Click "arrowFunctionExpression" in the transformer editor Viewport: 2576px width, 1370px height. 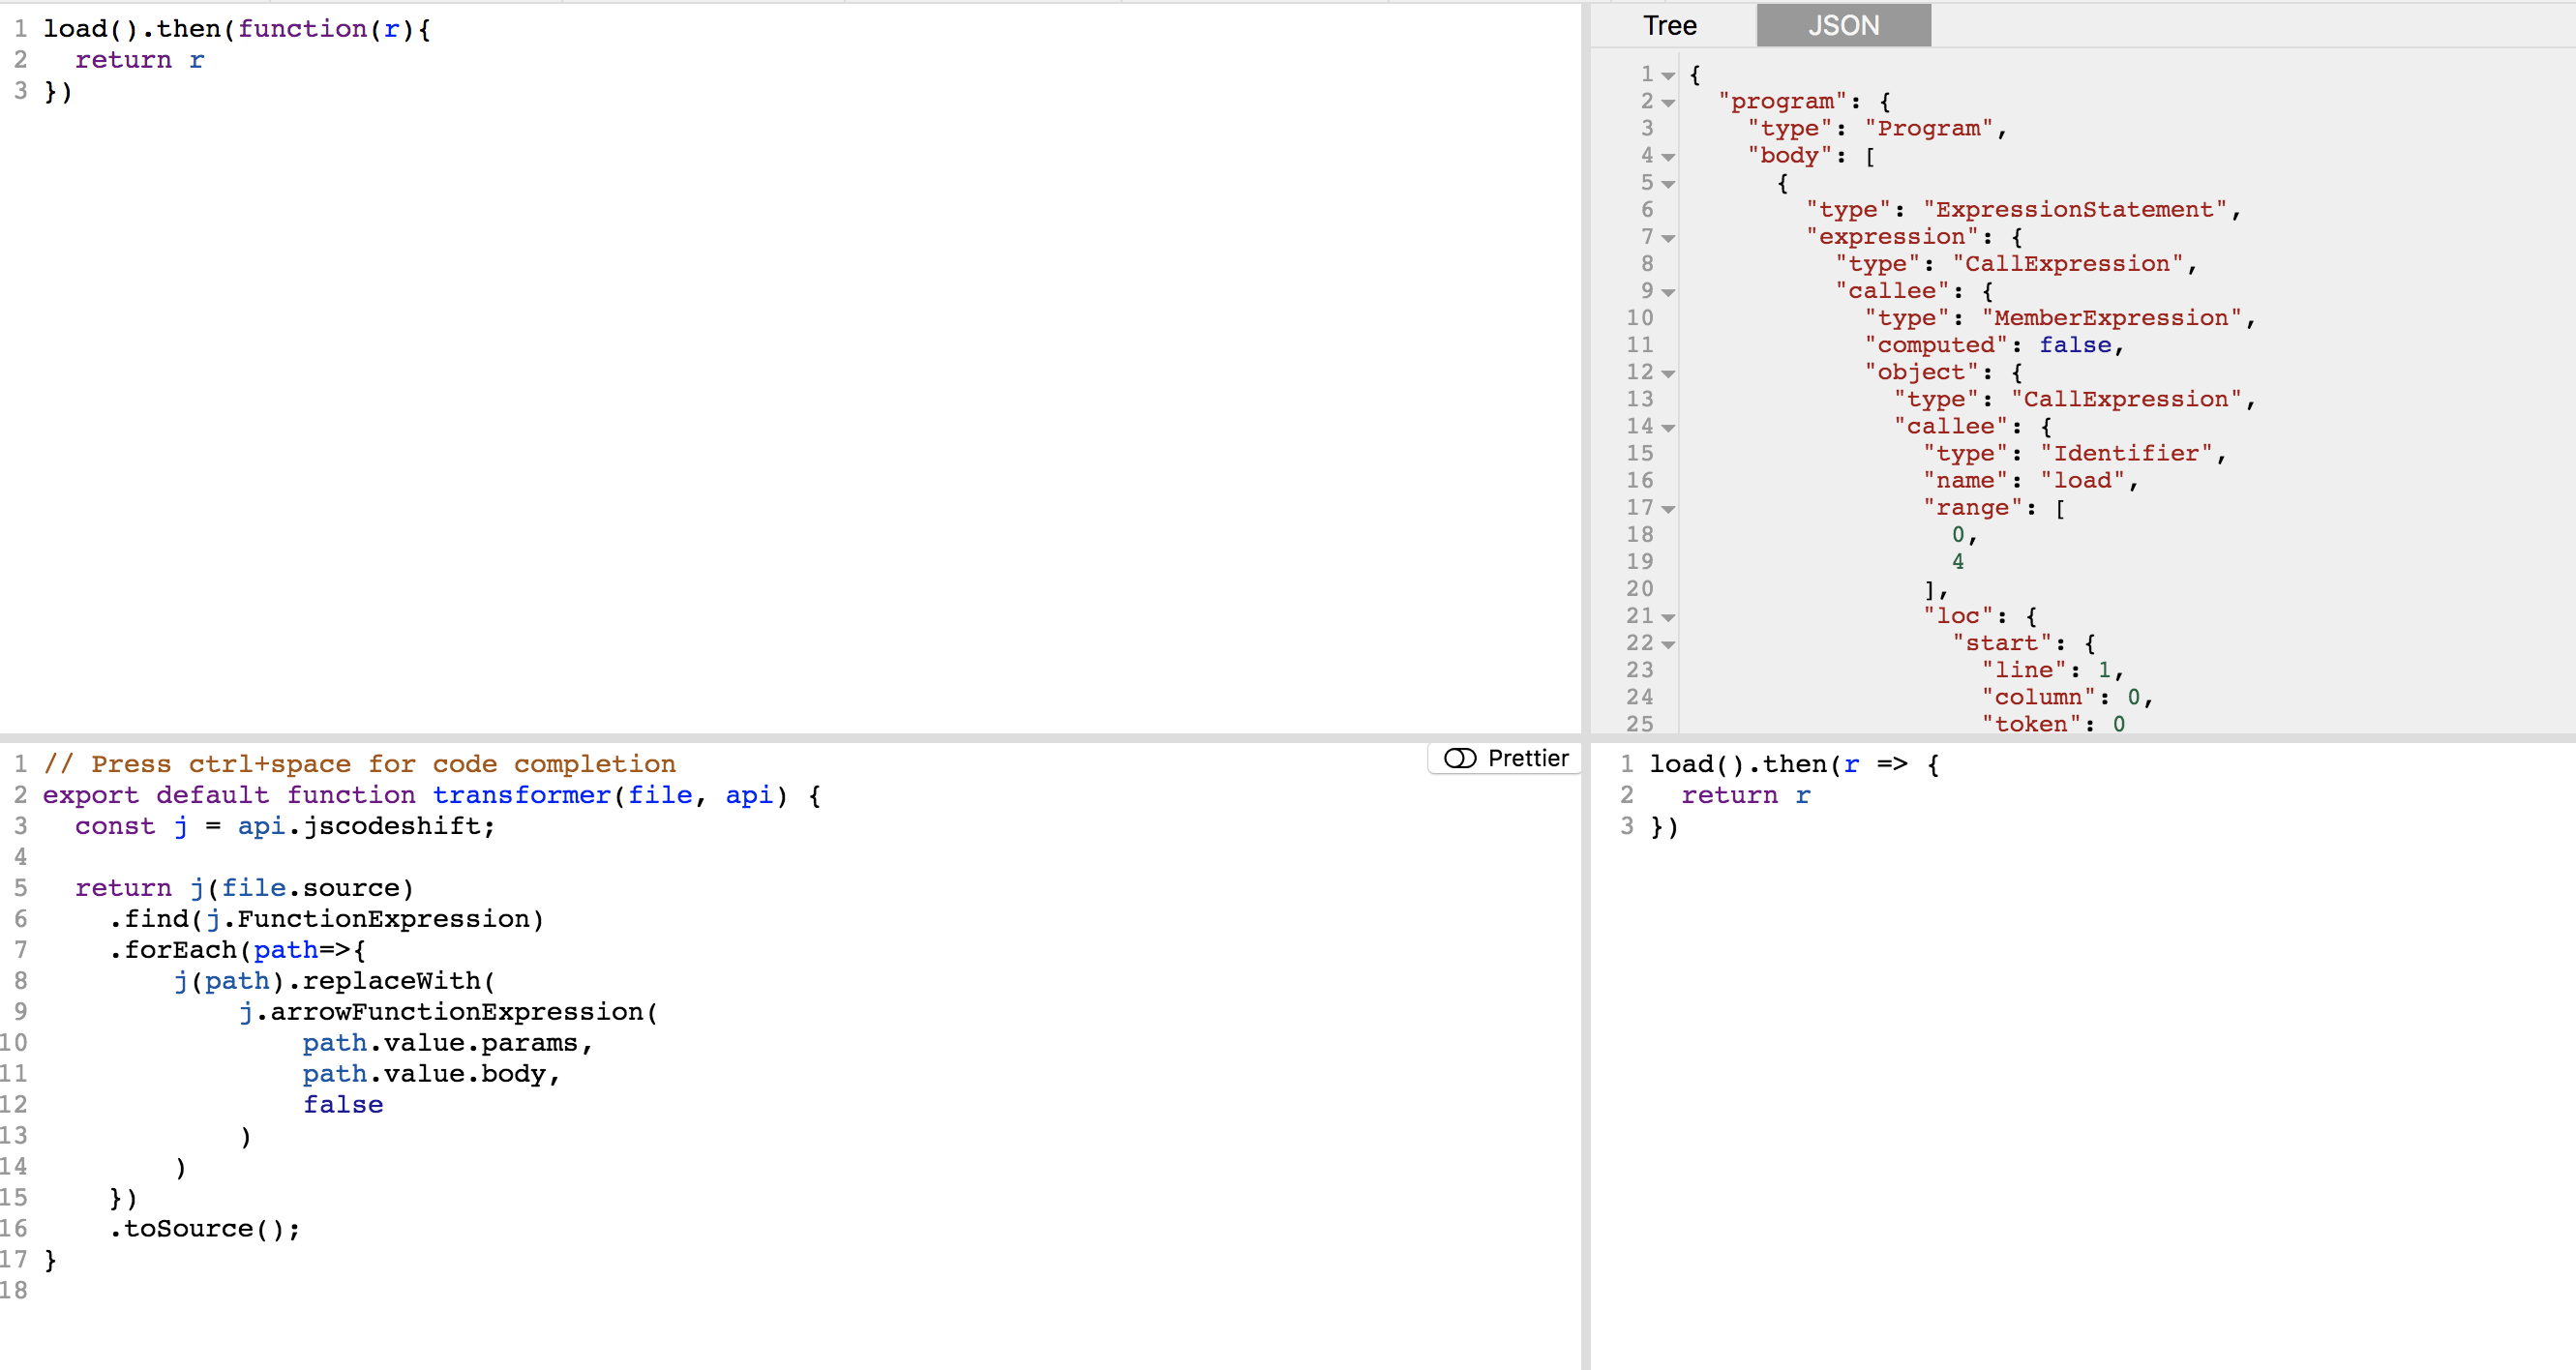pyautogui.click(x=456, y=1012)
